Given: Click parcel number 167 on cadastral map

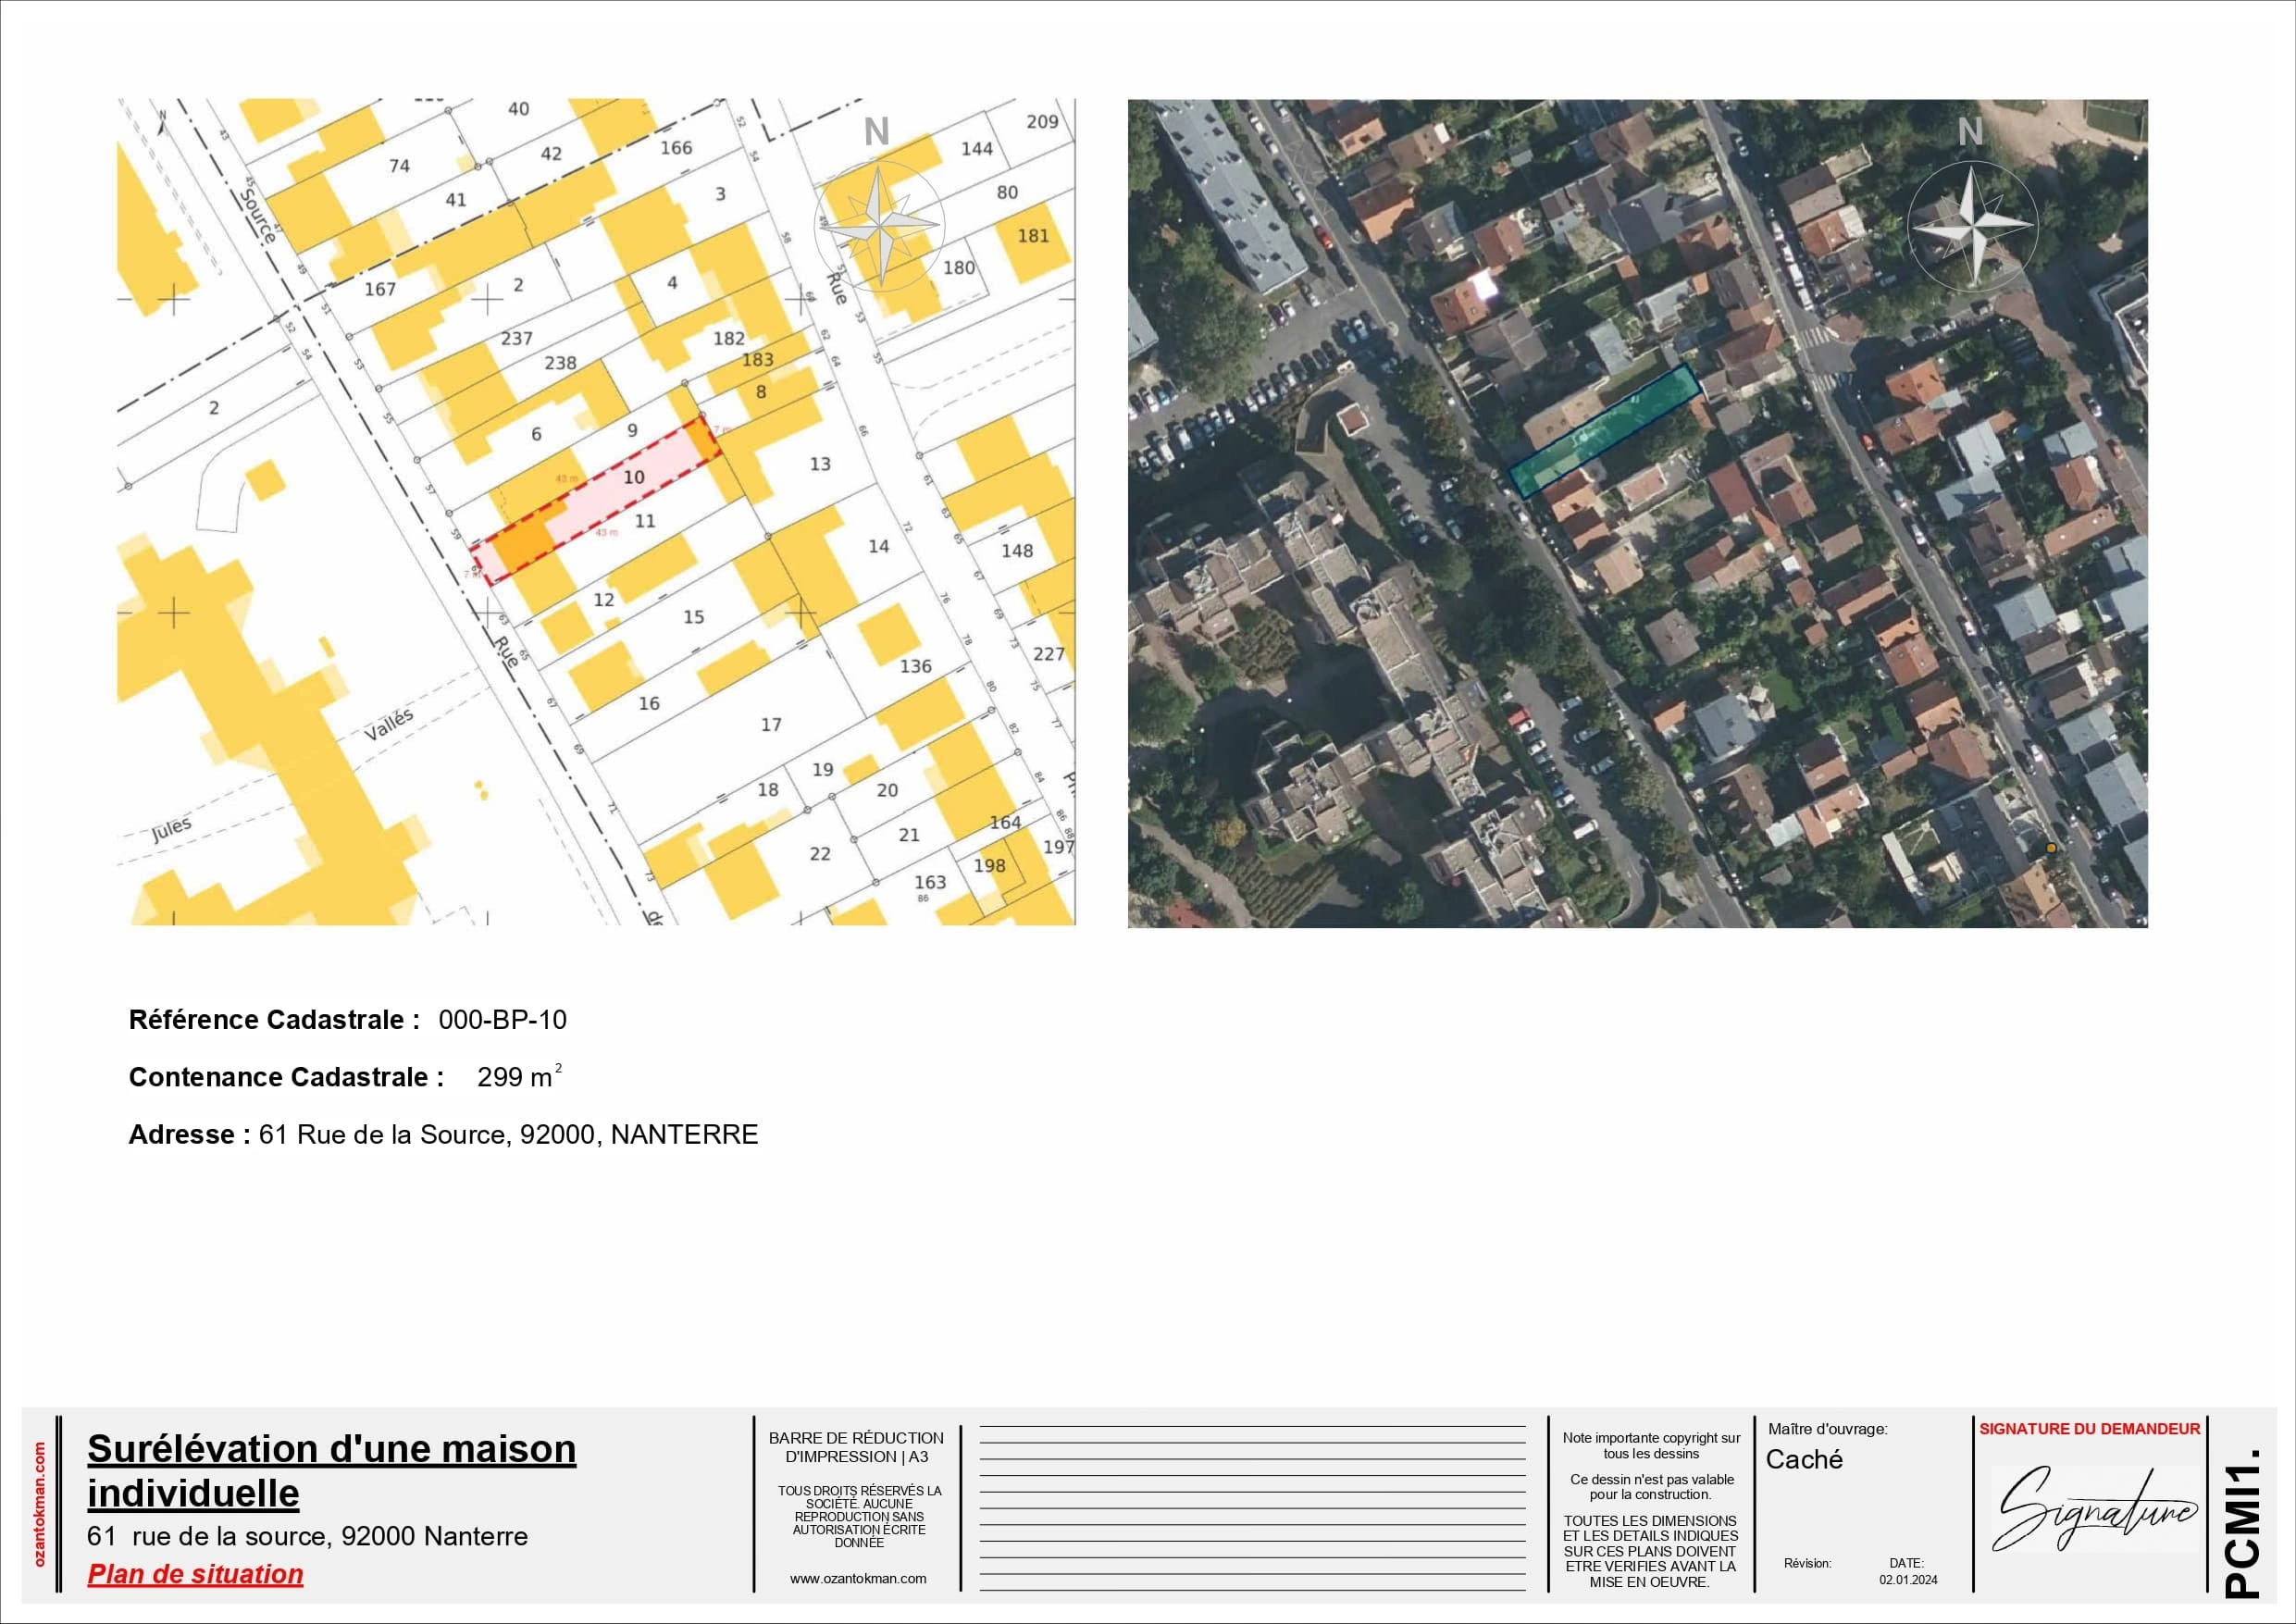Looking at the screenshot, I should point(380,289).
